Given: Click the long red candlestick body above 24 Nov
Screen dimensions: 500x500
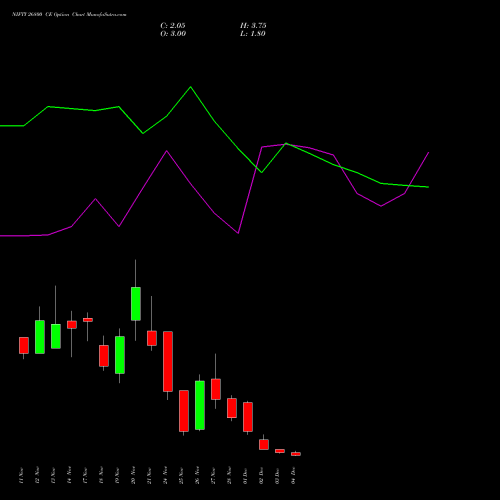Looking at the screenshot, I should click(x=168, y=361).
